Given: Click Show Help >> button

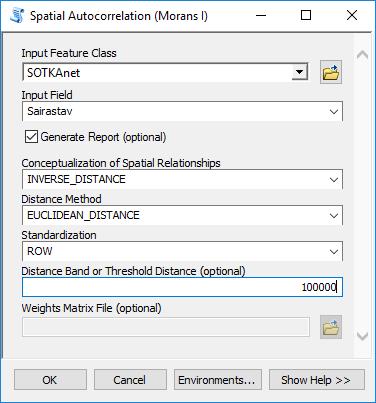Looking at the screenshot, I should [x=317, y=380].
